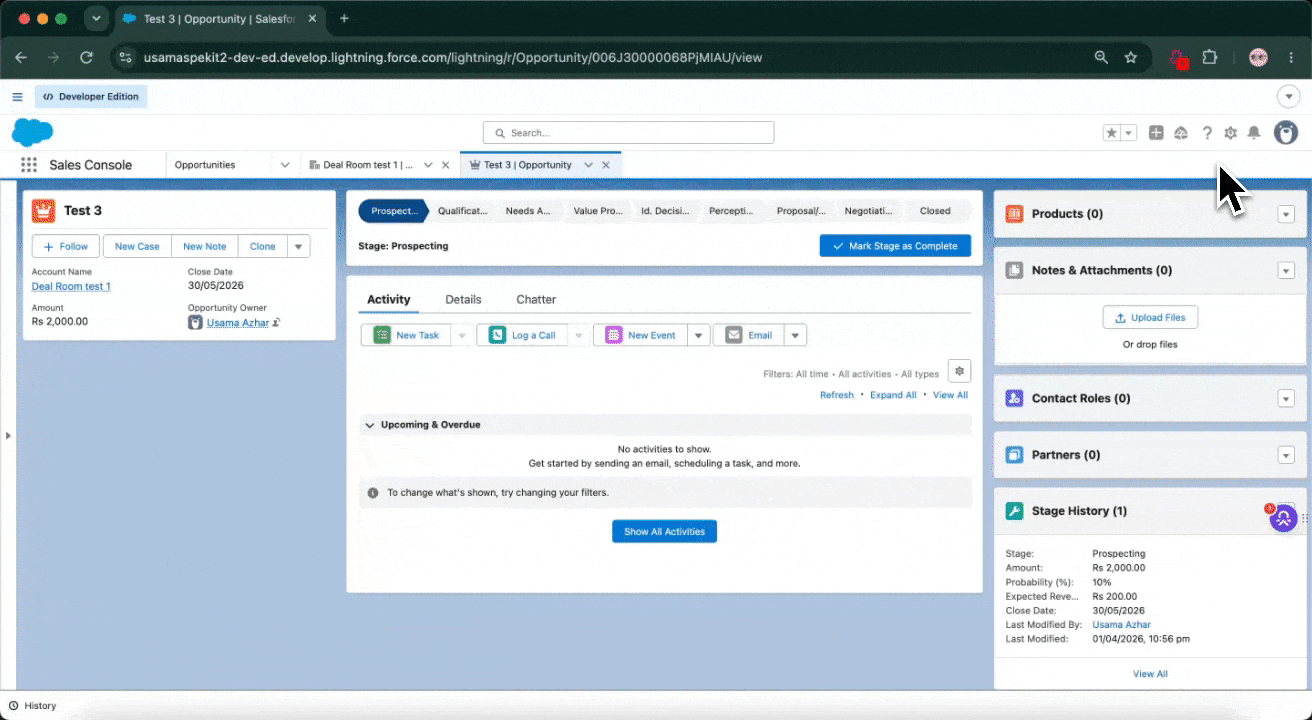
Task: Open the Usama Azhar owner link
Action: coord(238,323)
